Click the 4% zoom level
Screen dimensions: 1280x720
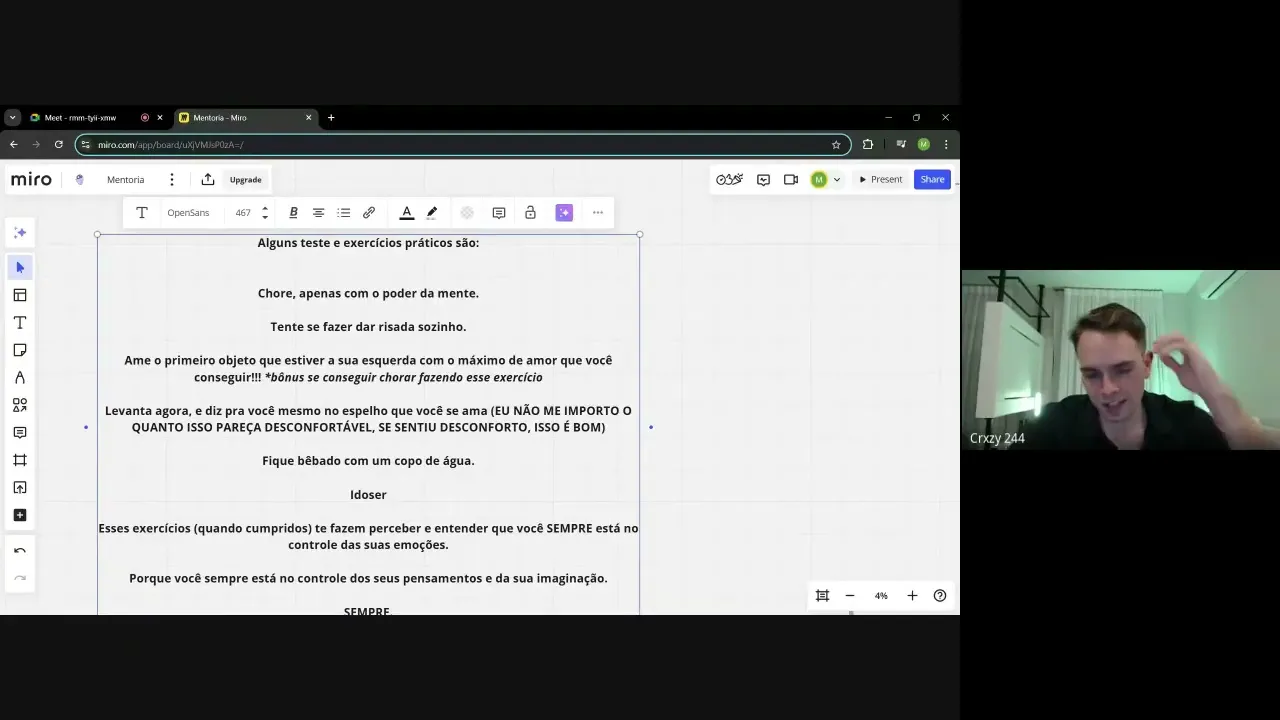point(881,596)
